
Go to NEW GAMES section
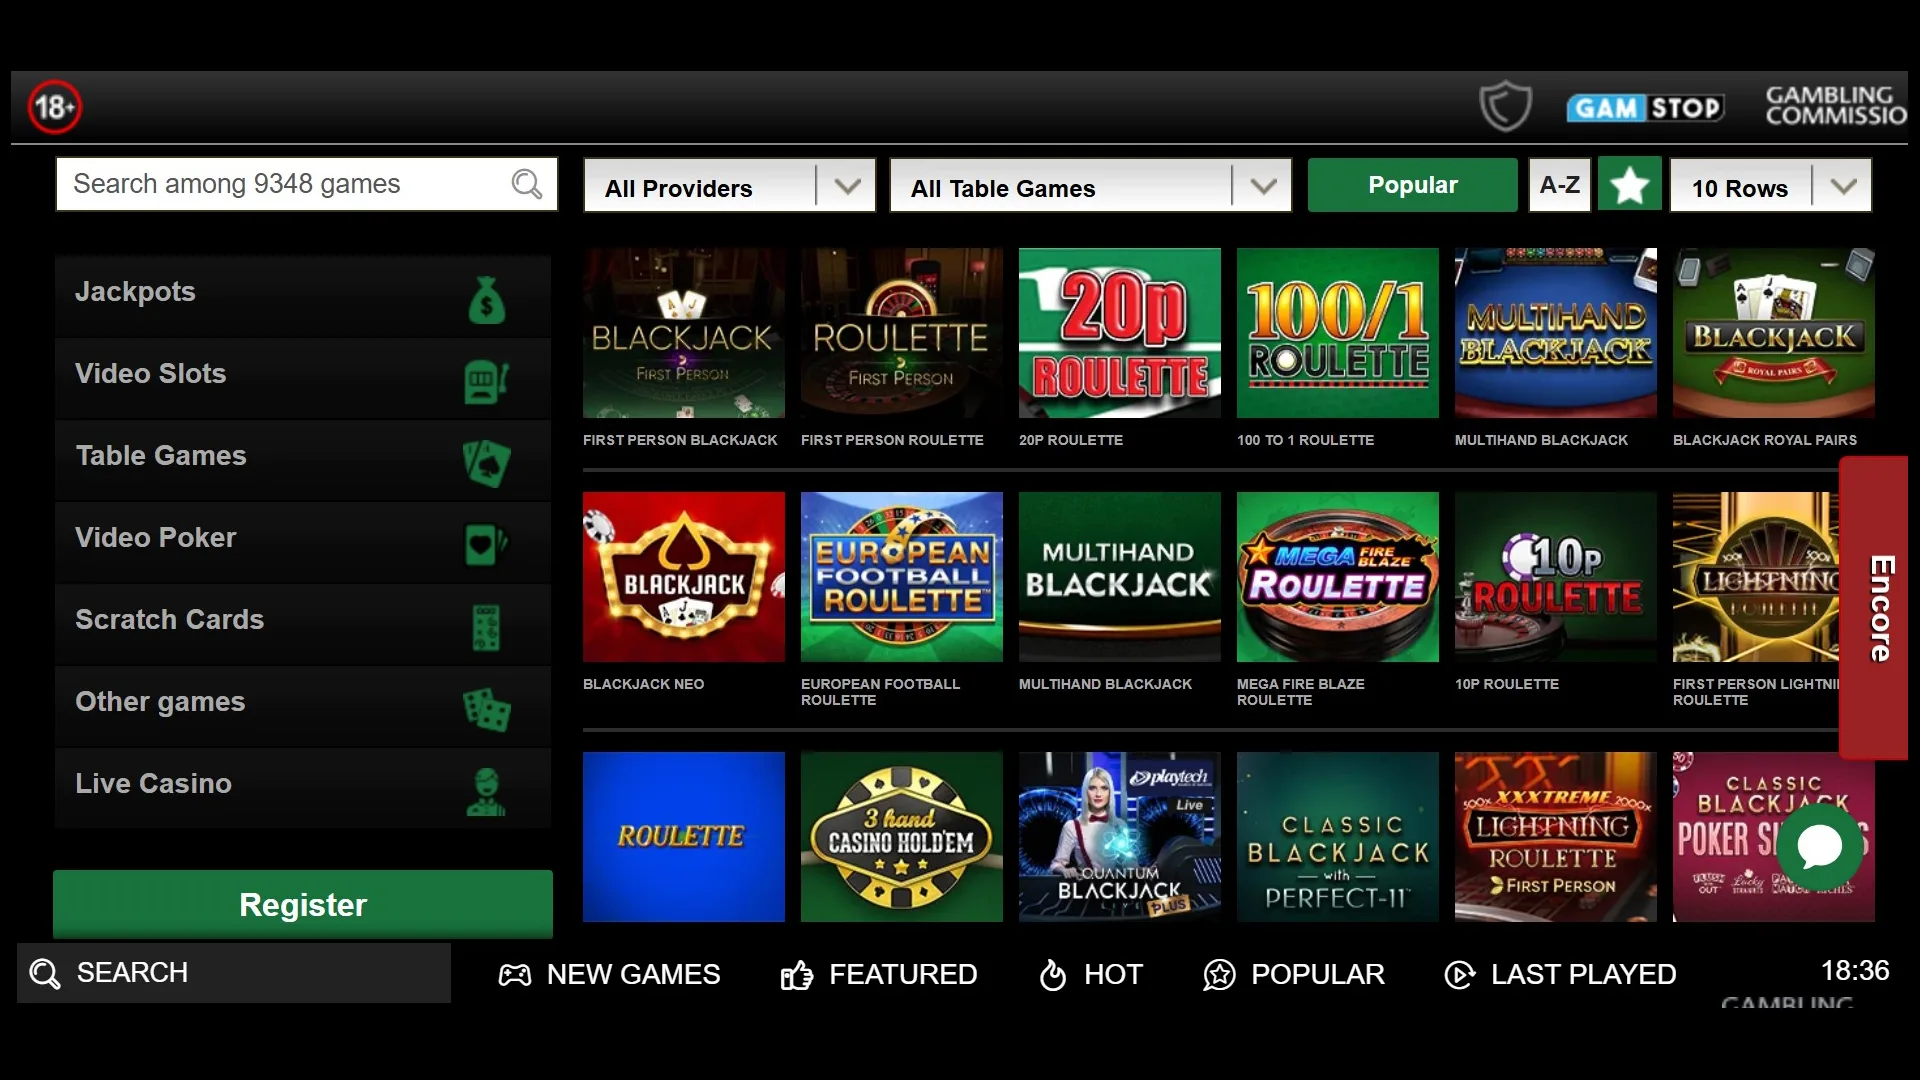(x=610, y=975)
